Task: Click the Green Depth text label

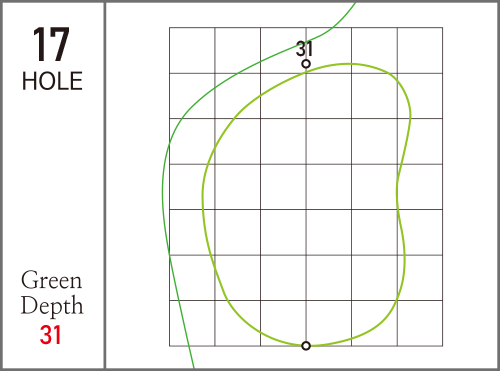Action: 52,293
